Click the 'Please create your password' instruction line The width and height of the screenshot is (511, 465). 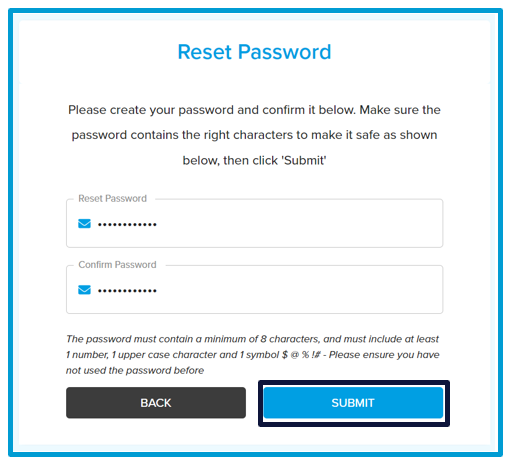(x=254, y=110)
